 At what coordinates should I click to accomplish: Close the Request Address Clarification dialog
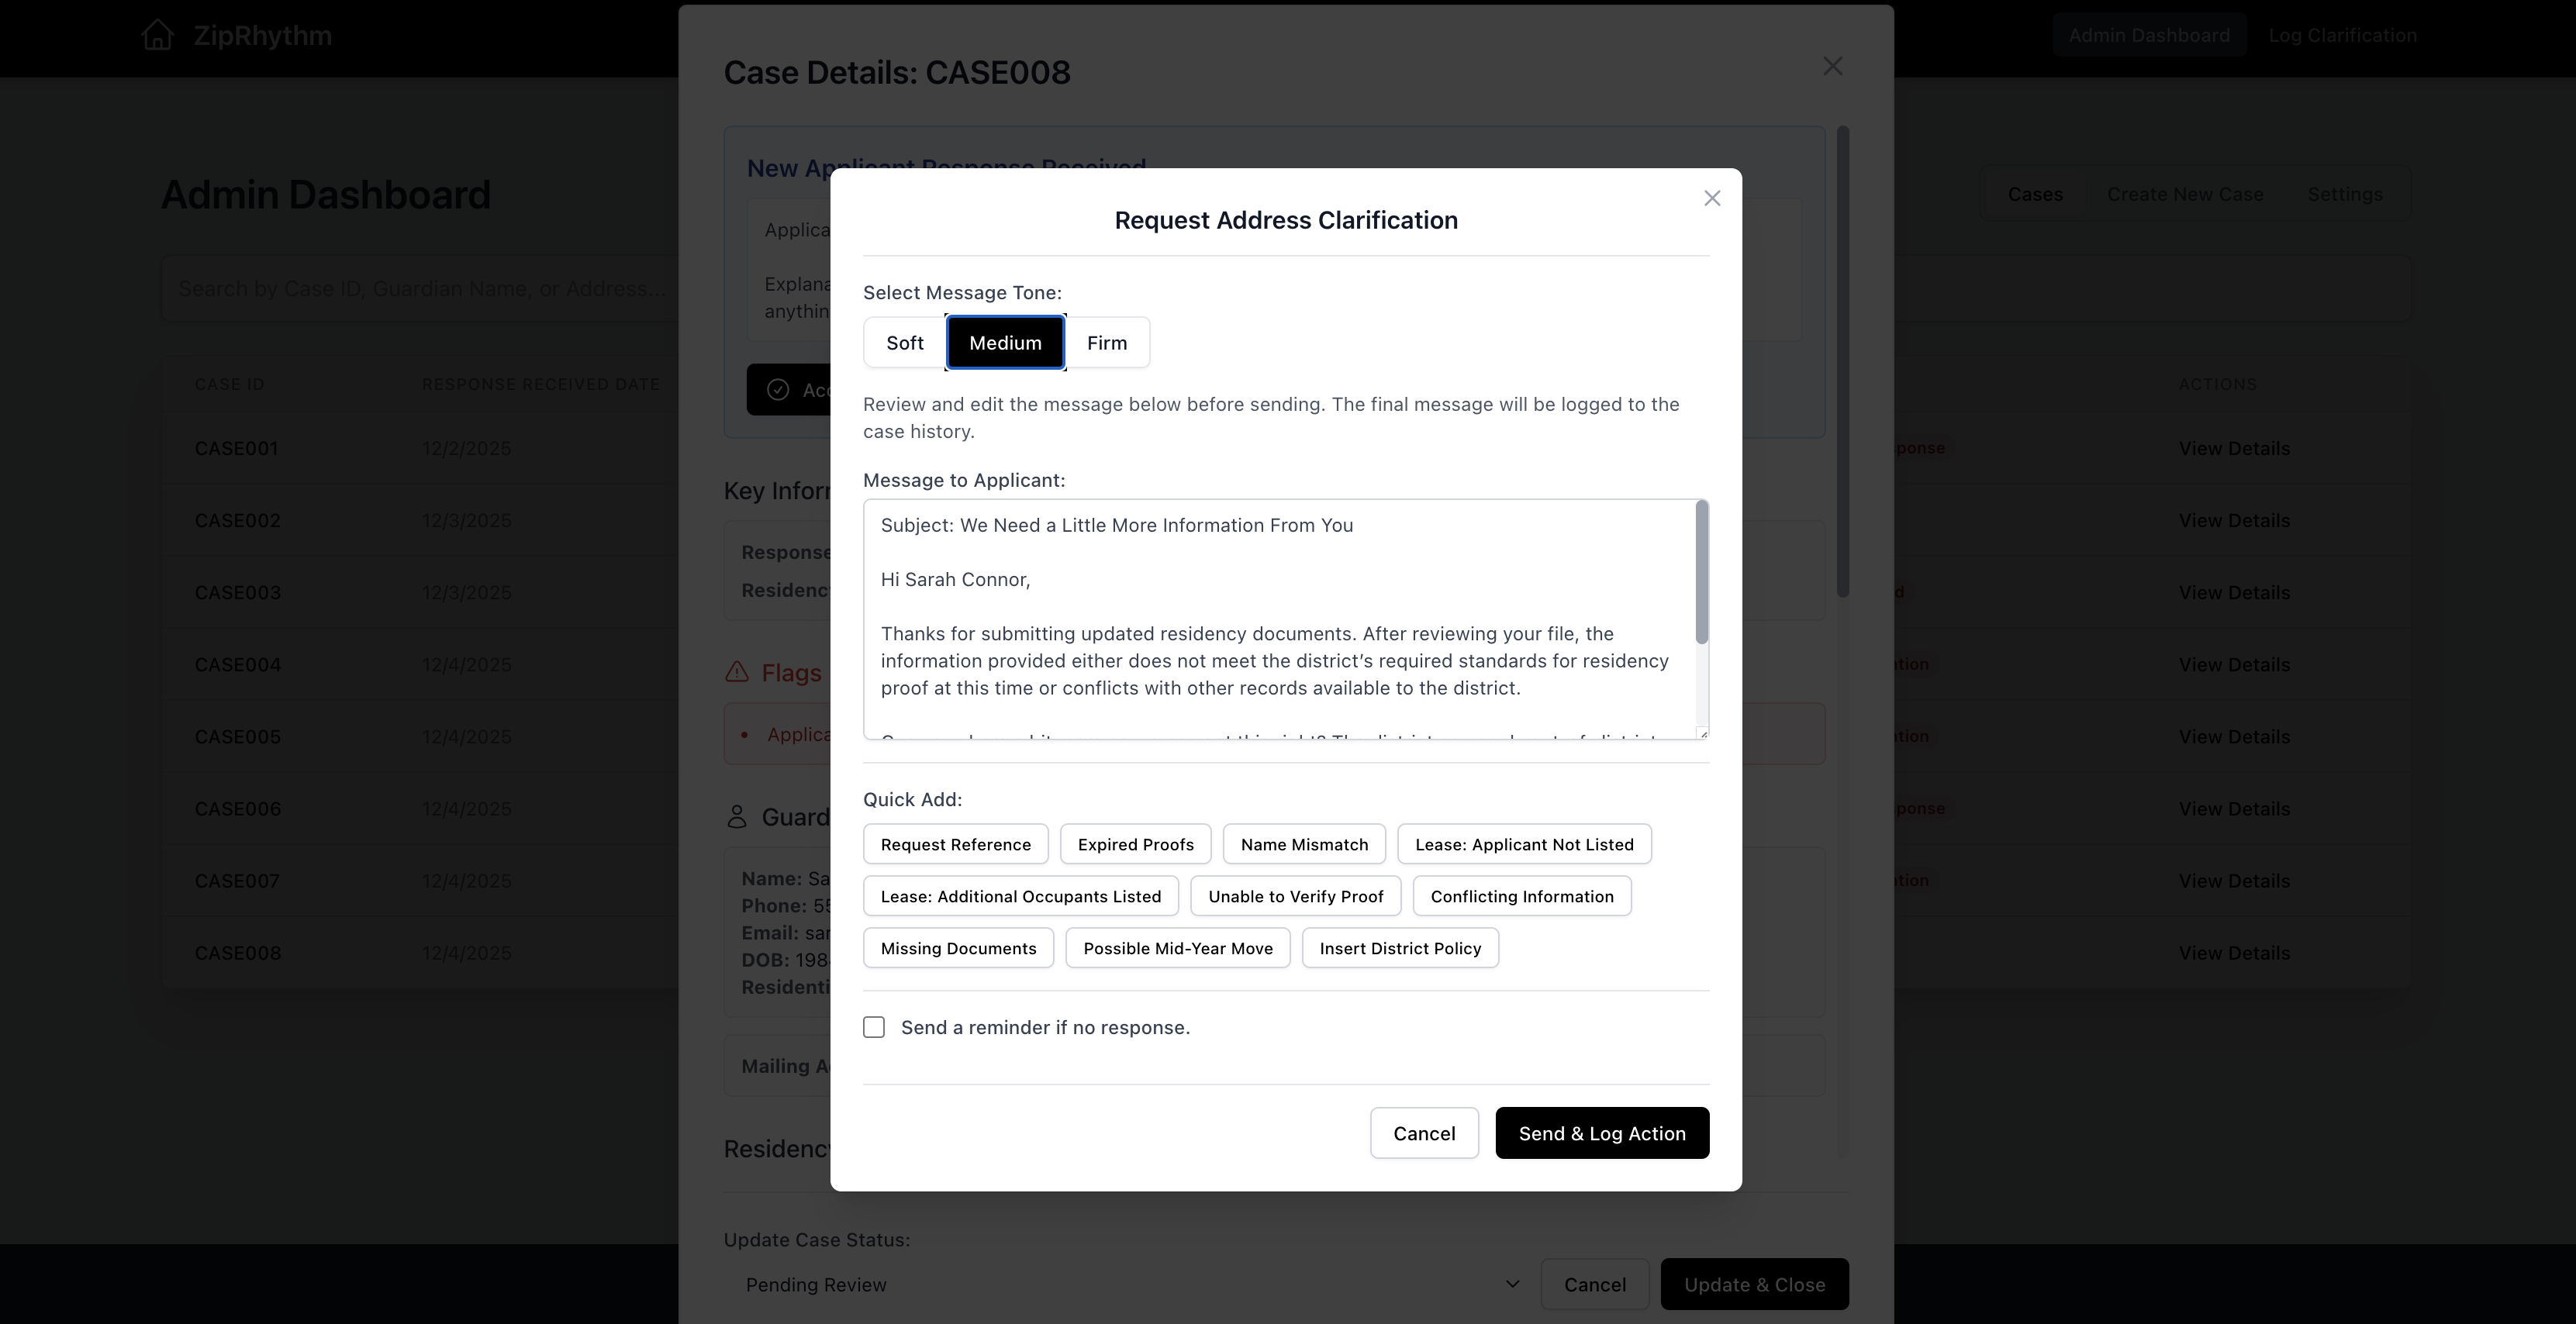(1712, 198)
